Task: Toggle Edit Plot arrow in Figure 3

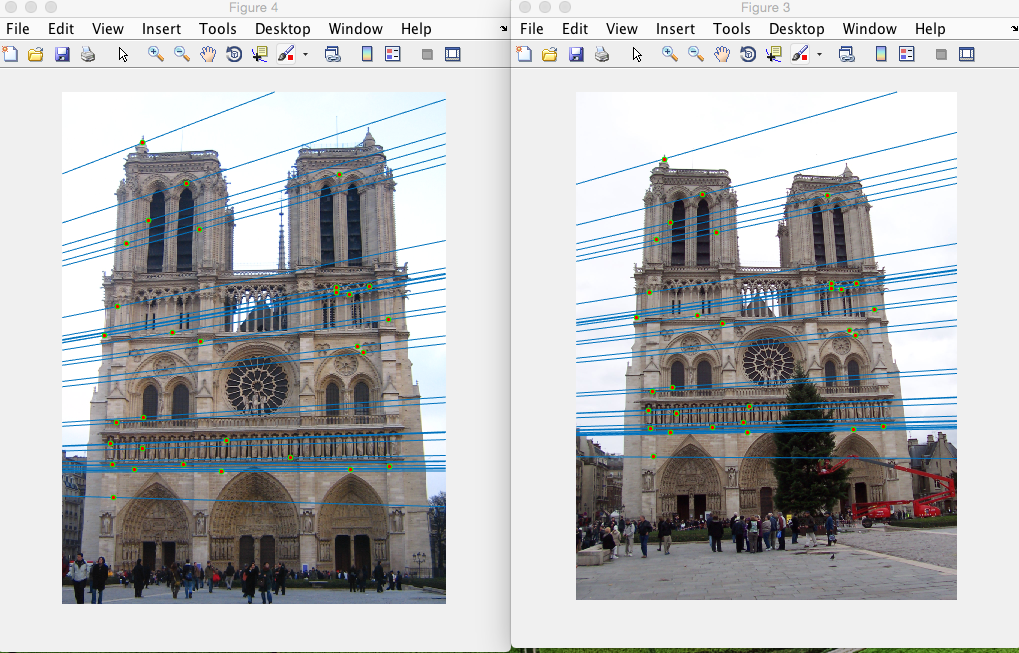Action: click(637, 54)
